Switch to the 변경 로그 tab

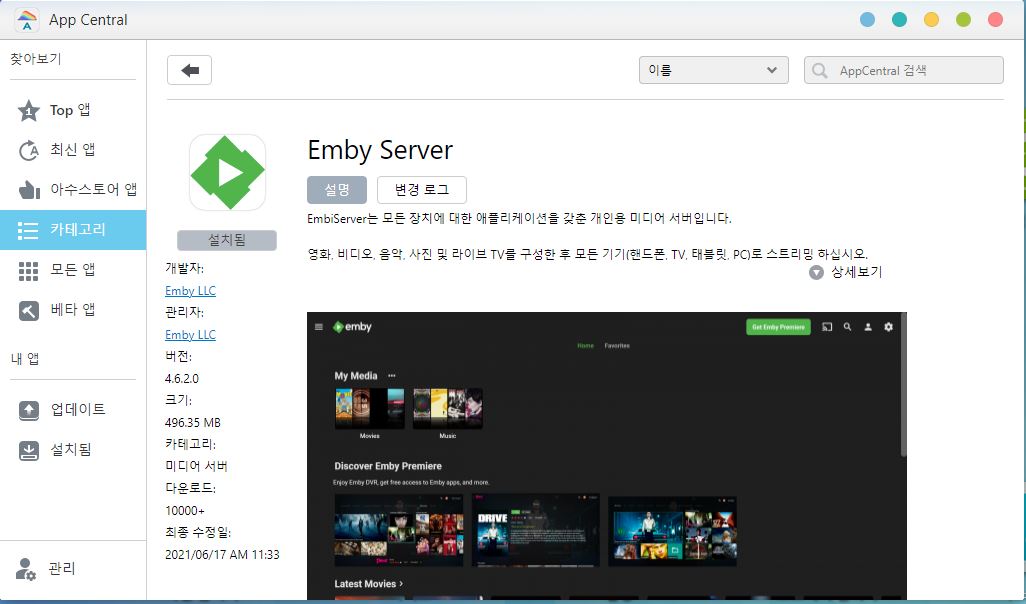point(421,190)
